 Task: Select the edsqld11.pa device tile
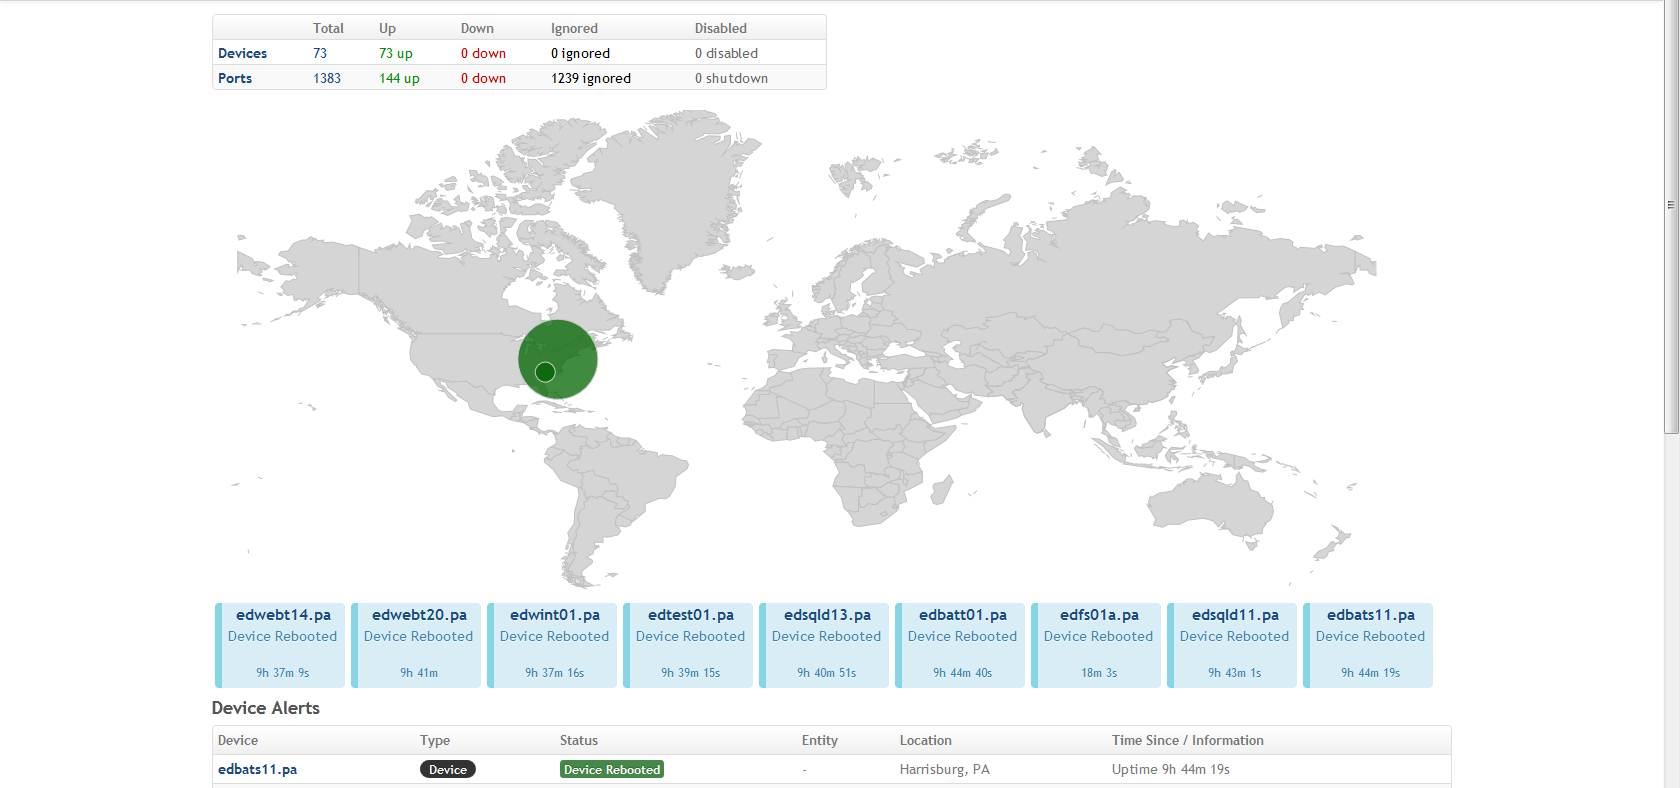(1234, 644)
